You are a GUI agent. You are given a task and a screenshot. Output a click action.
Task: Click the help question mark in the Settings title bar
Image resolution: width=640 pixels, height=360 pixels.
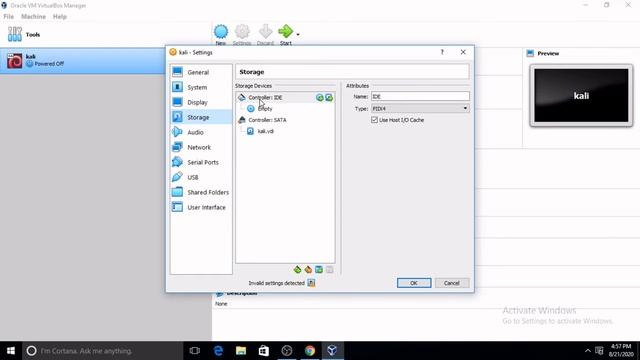point(442,52)
